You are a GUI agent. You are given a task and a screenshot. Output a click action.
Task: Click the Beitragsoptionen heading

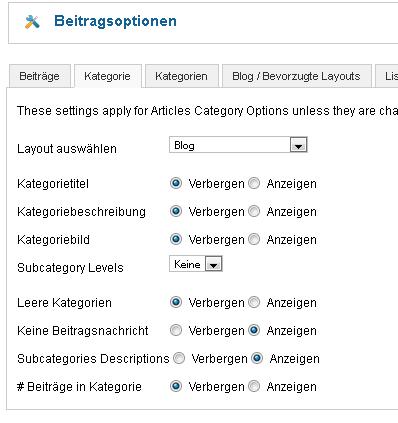click(x=115, y=21)
